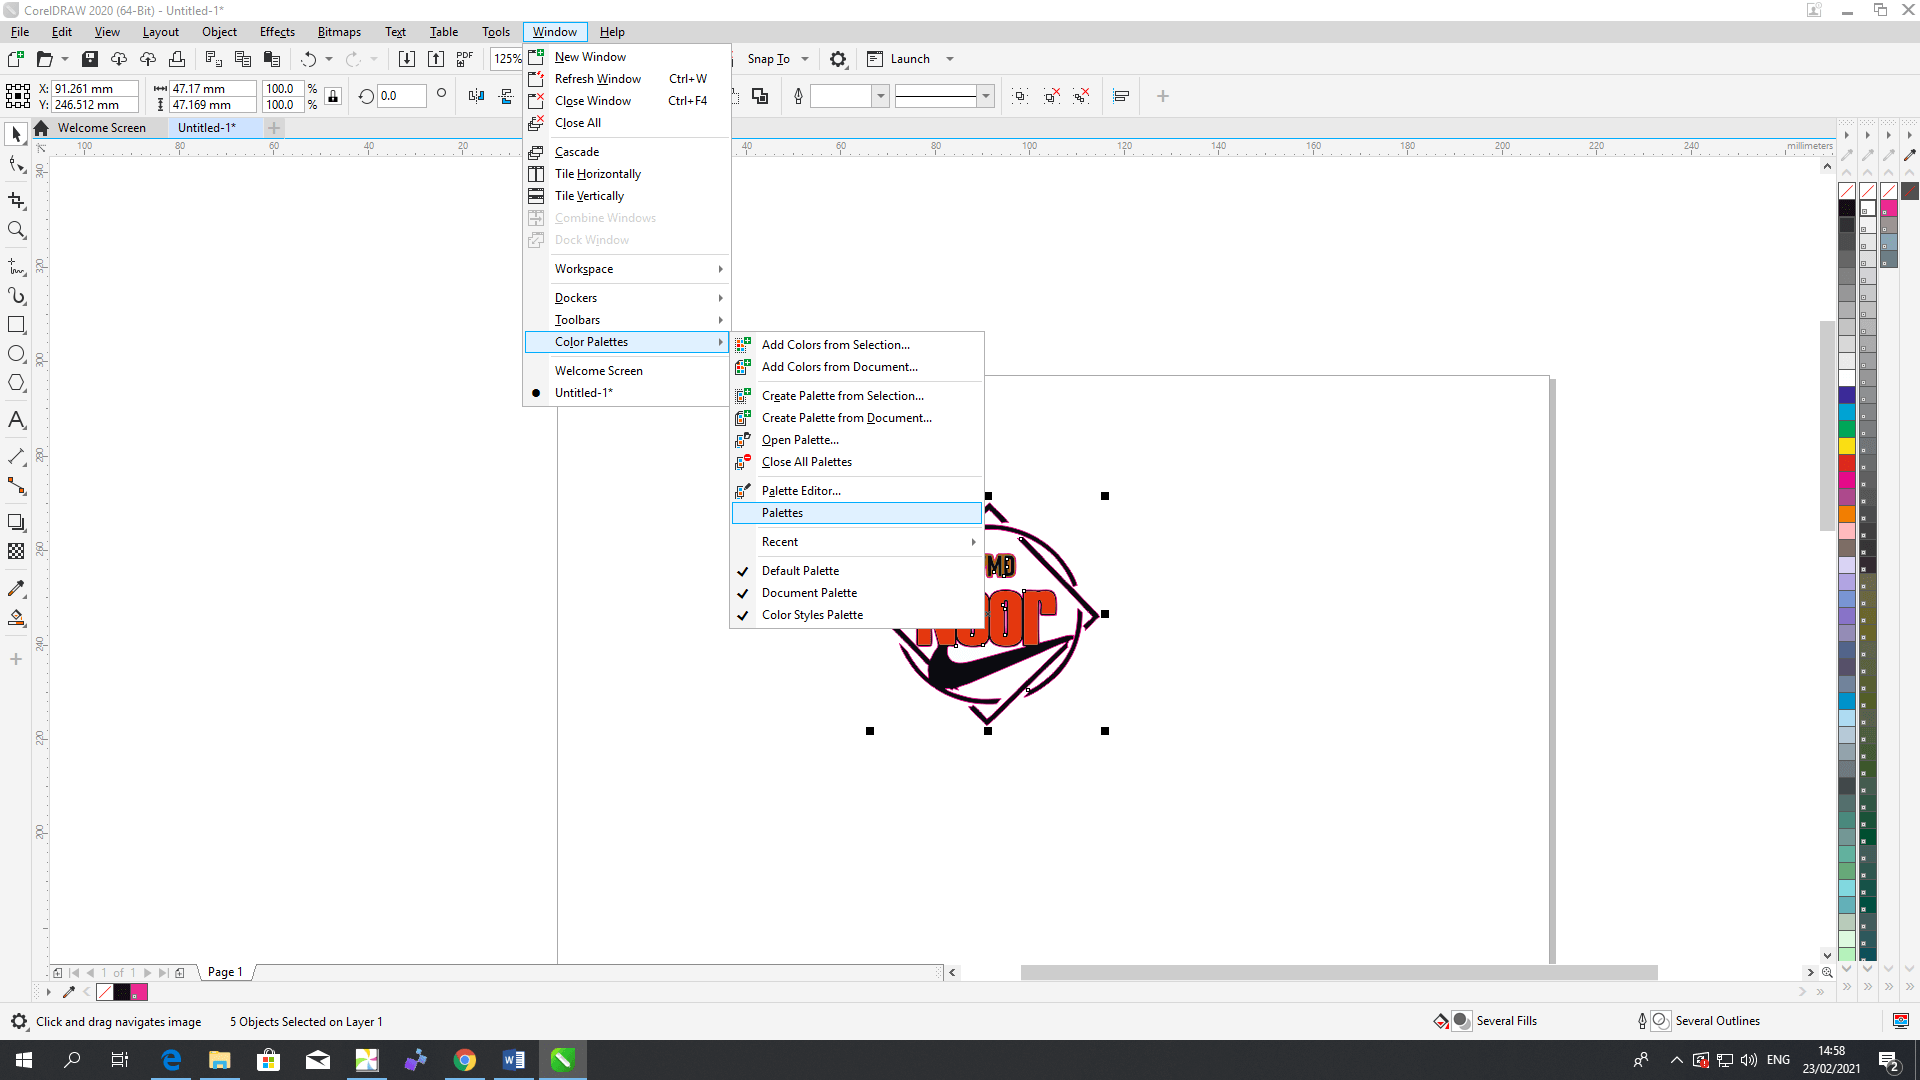The height and width of the screenshot is (1080, 1920).
Task: Select the Transparency tool
Action: coord(16,551)
